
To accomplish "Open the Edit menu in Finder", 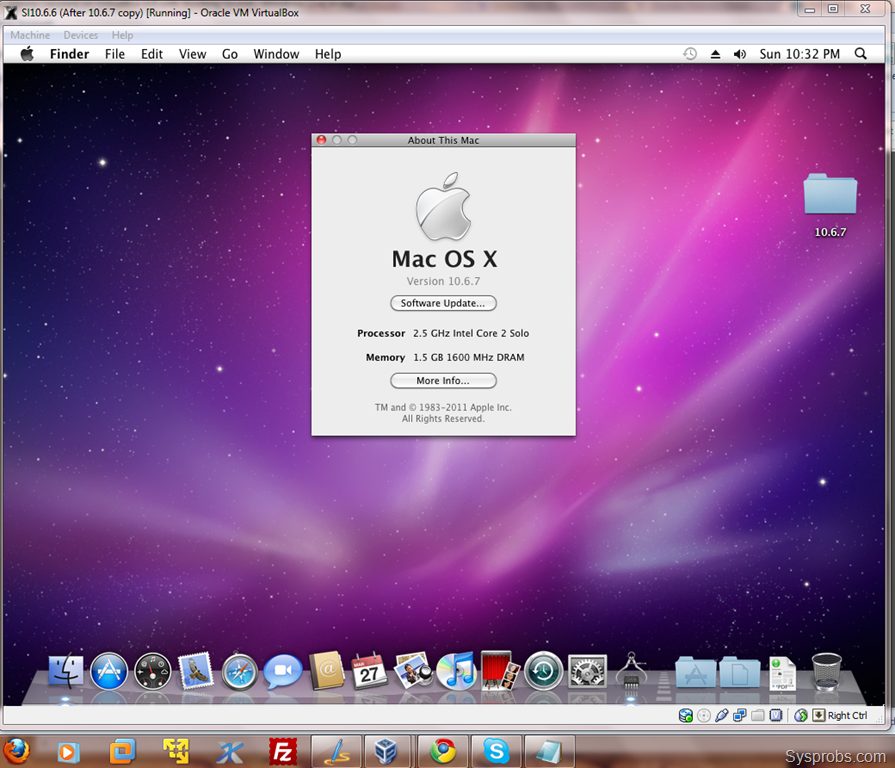I will [x=152, y=54].
